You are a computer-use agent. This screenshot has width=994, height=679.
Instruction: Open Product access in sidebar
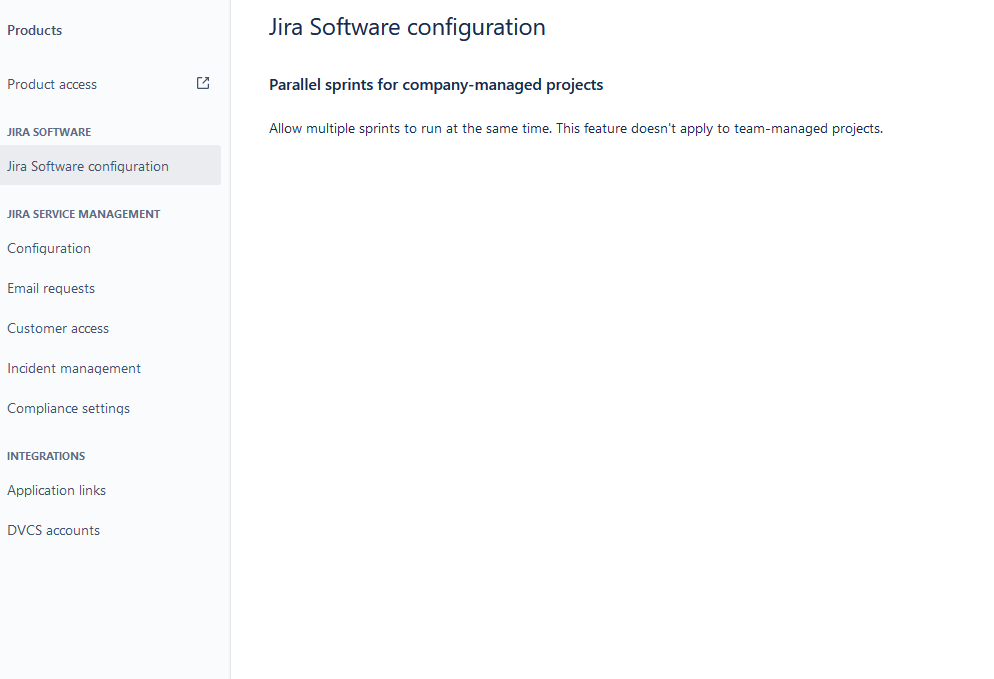52,84
